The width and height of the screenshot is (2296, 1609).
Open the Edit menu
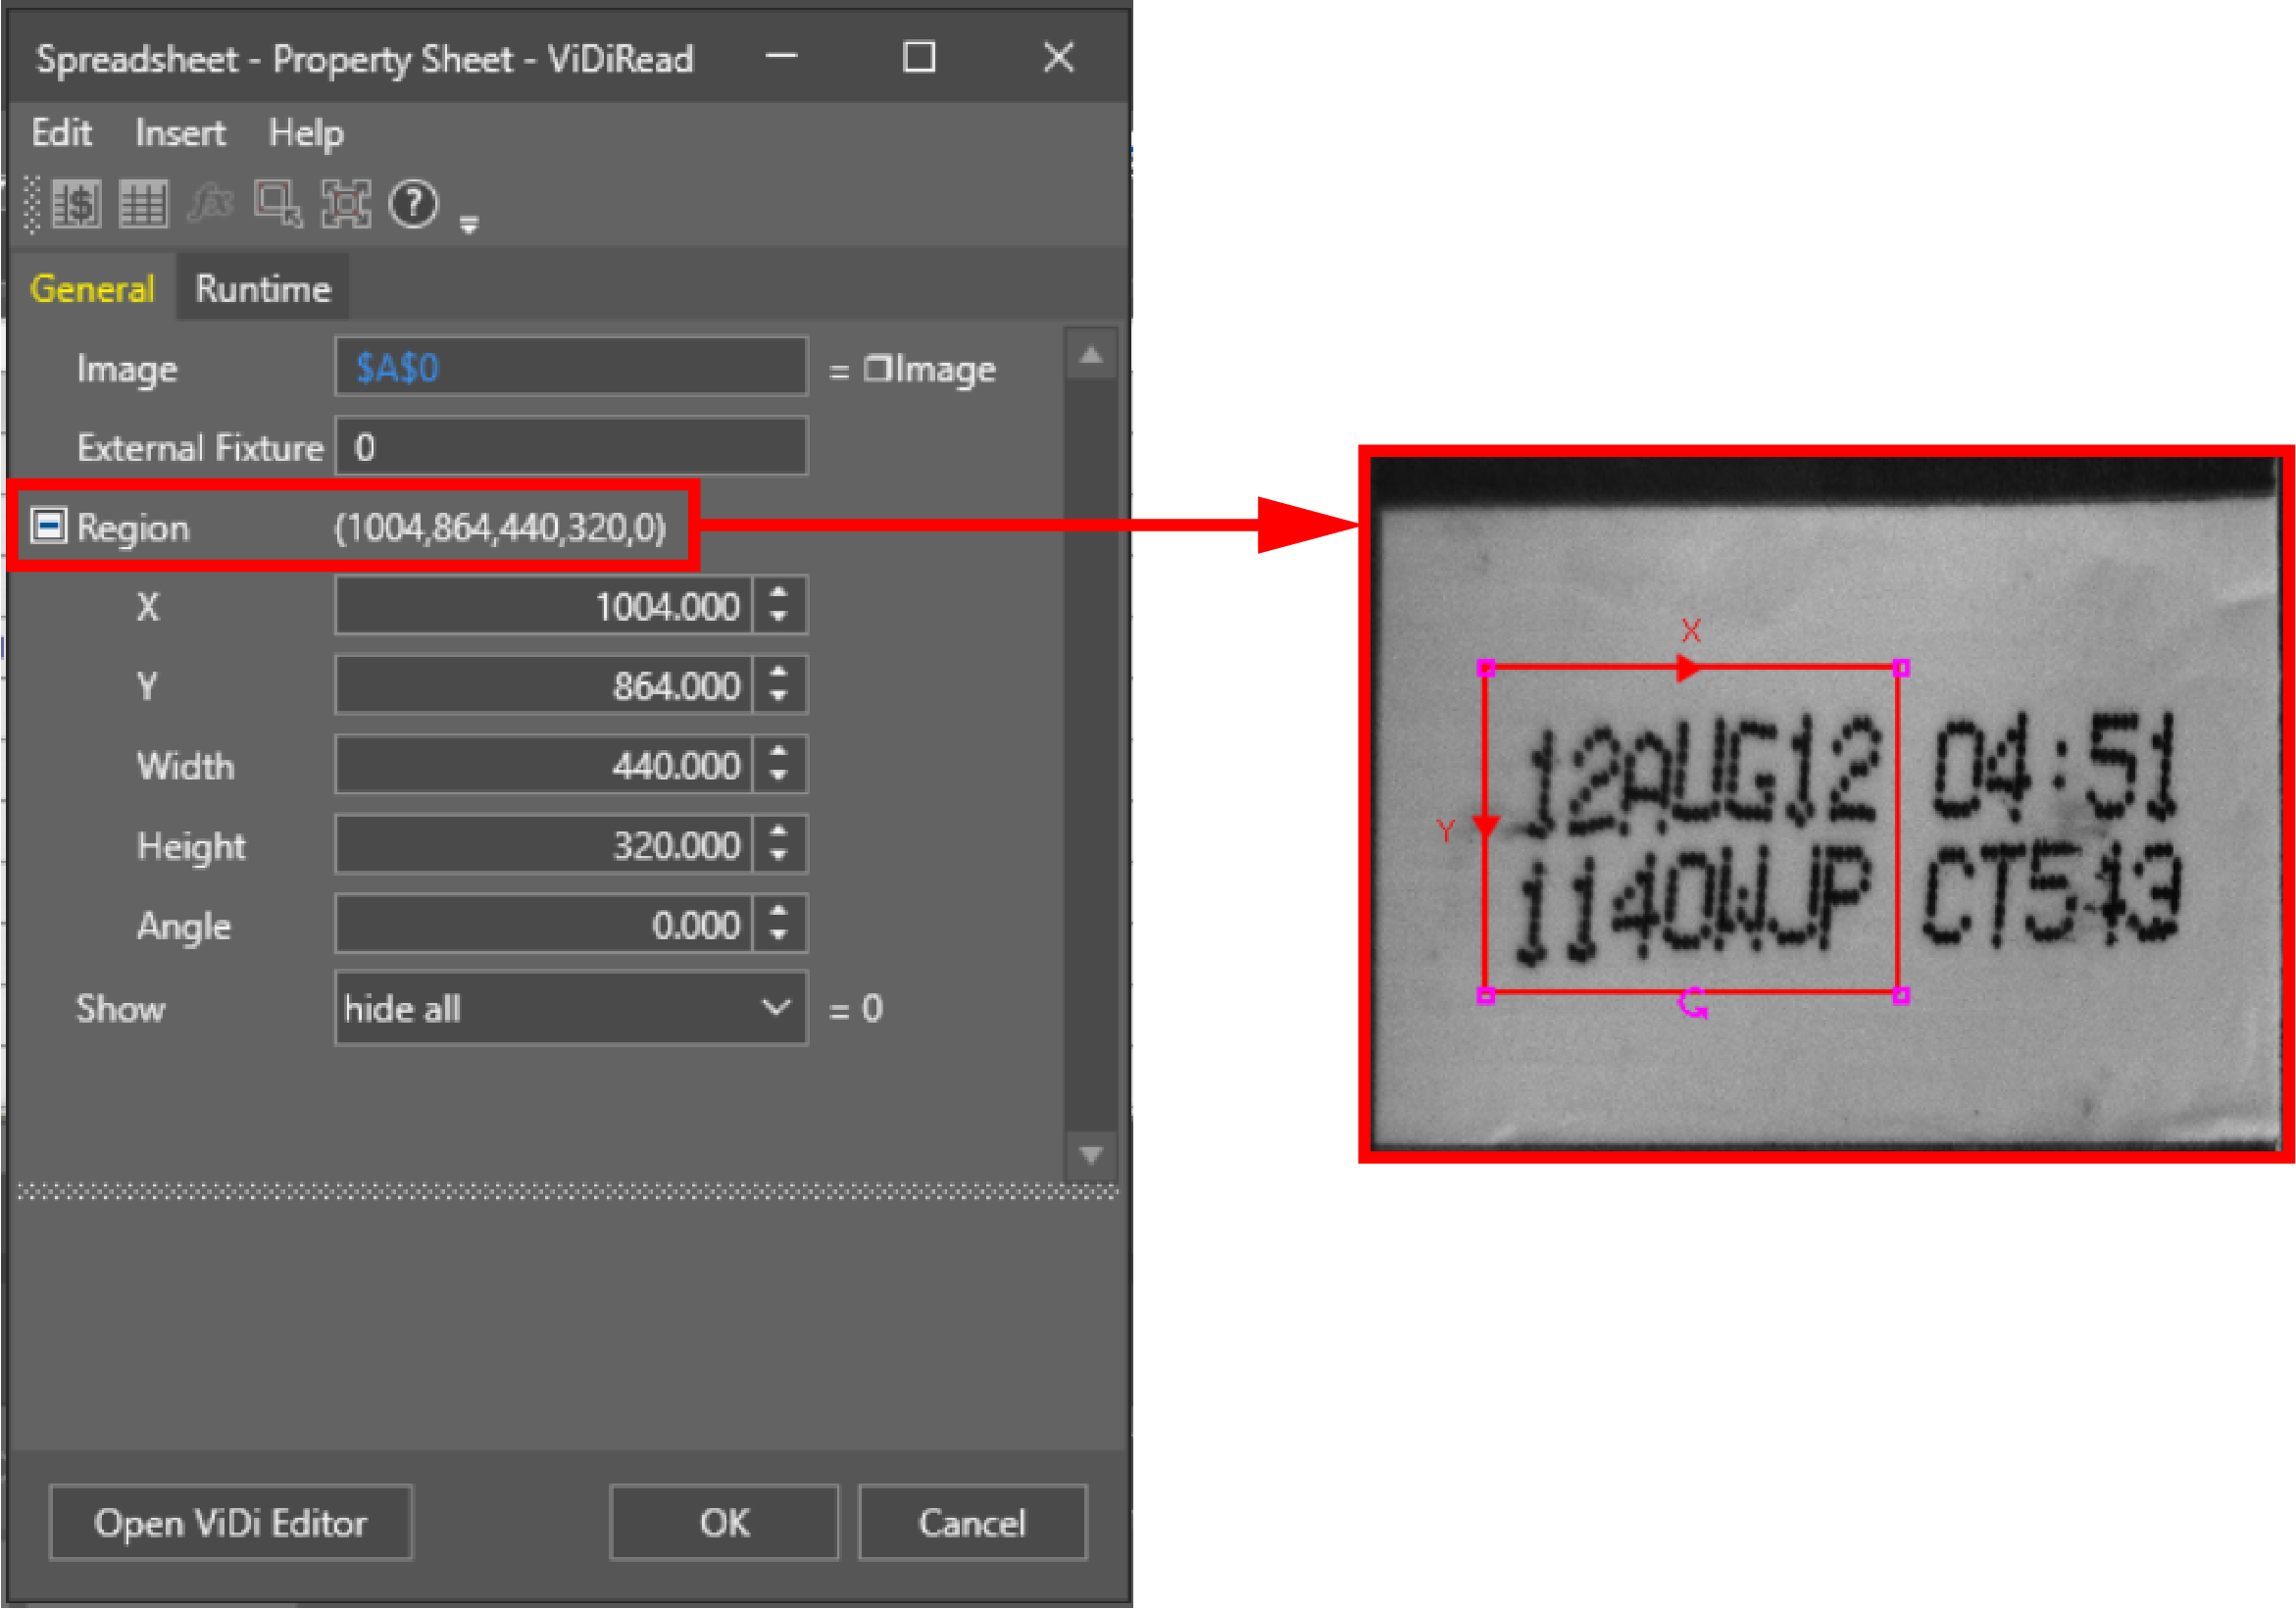pyautogui.click(x=61, y=133)
